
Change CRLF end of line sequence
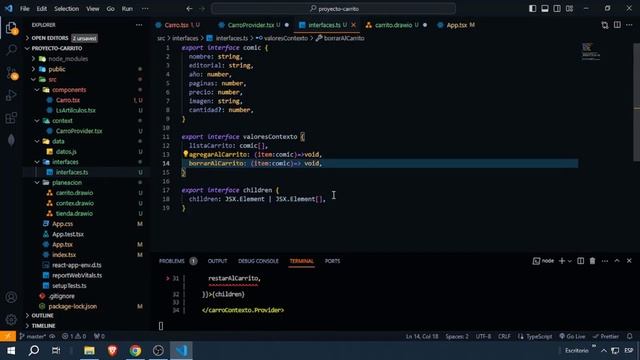(504, 336)
